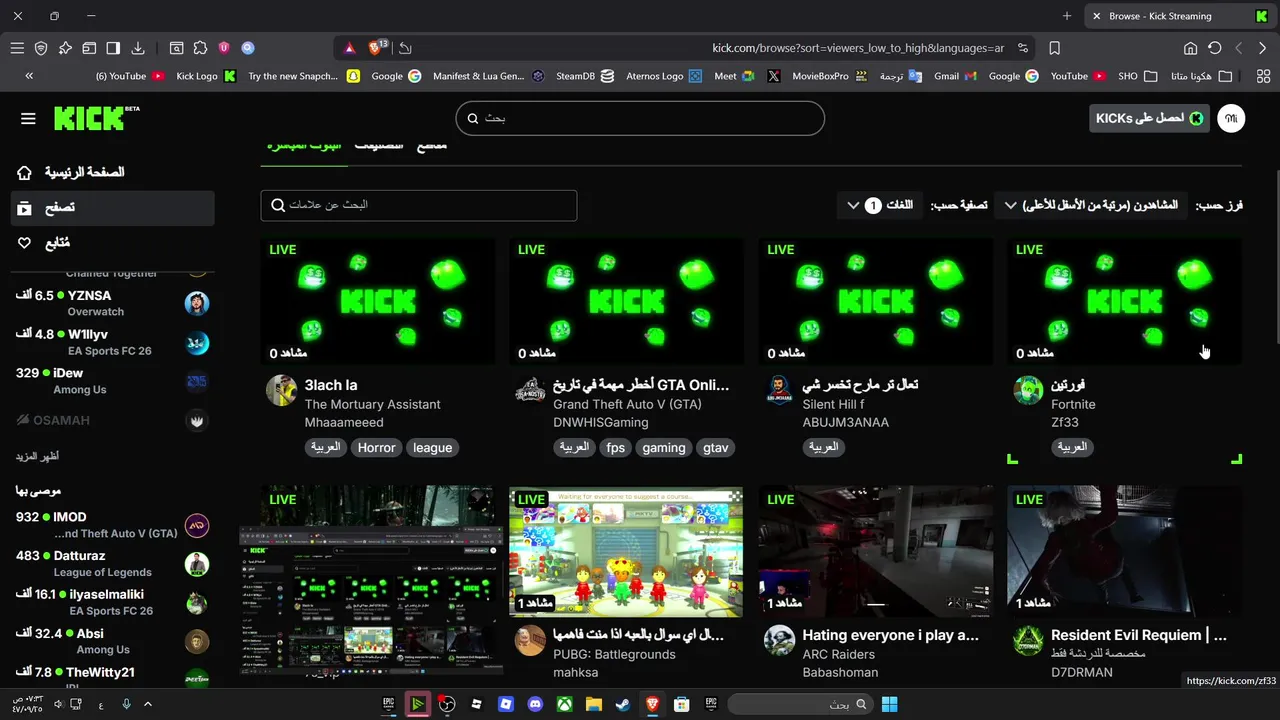Open the SteamDB bookmark
The image size is (1280, 720).
(x=585, y=76)
